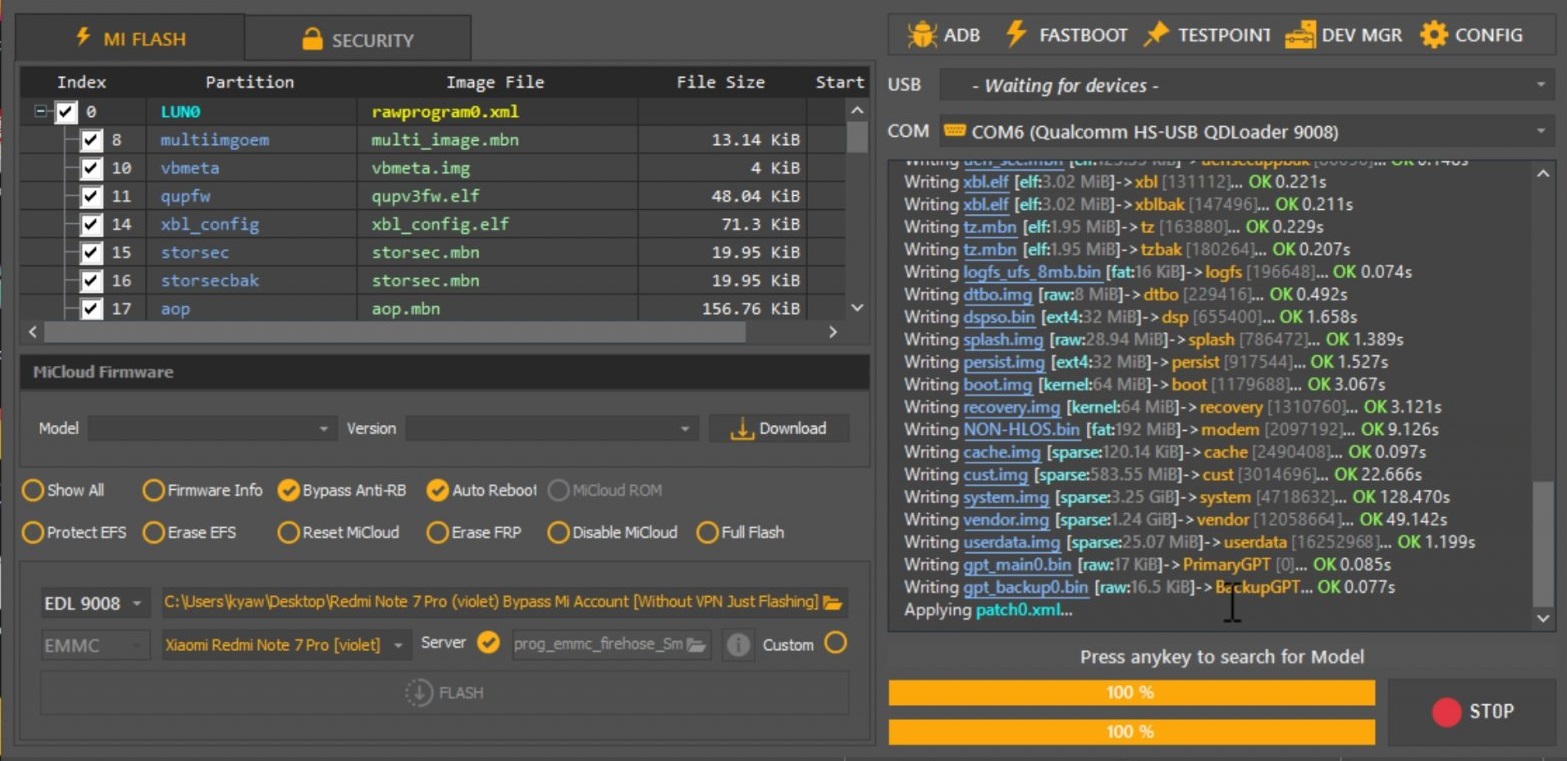Enable Show All option

[x=33, y=490]
